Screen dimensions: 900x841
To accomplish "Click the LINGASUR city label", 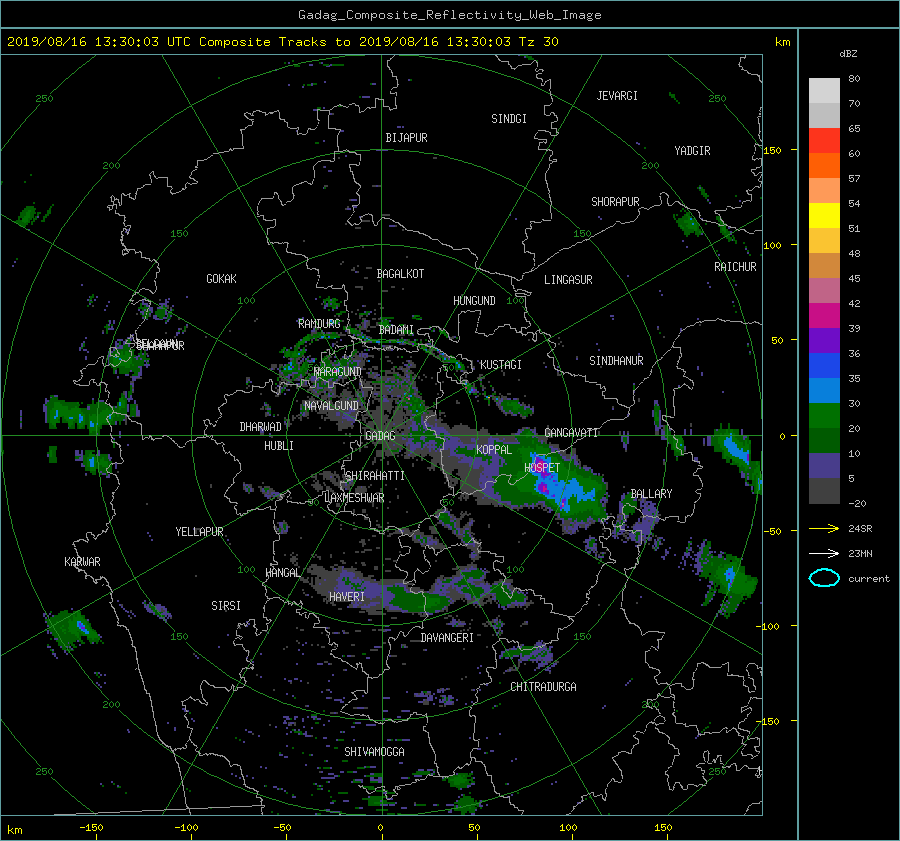I will point(568,280).
